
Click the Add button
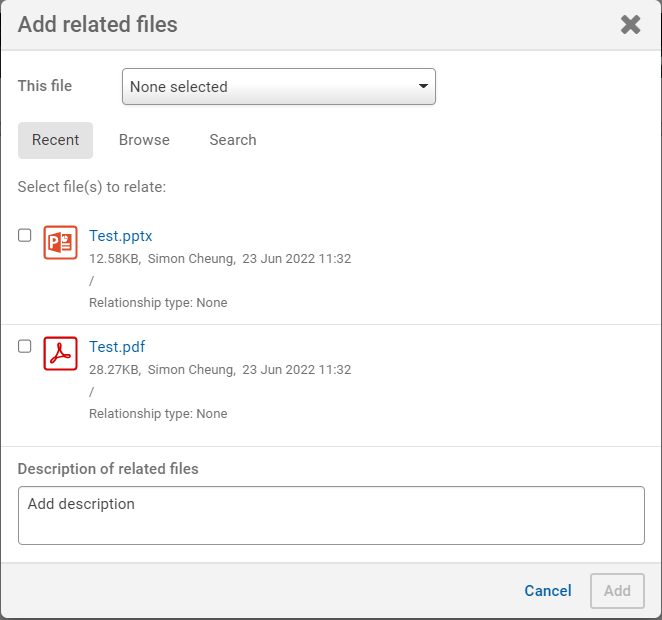617,591
